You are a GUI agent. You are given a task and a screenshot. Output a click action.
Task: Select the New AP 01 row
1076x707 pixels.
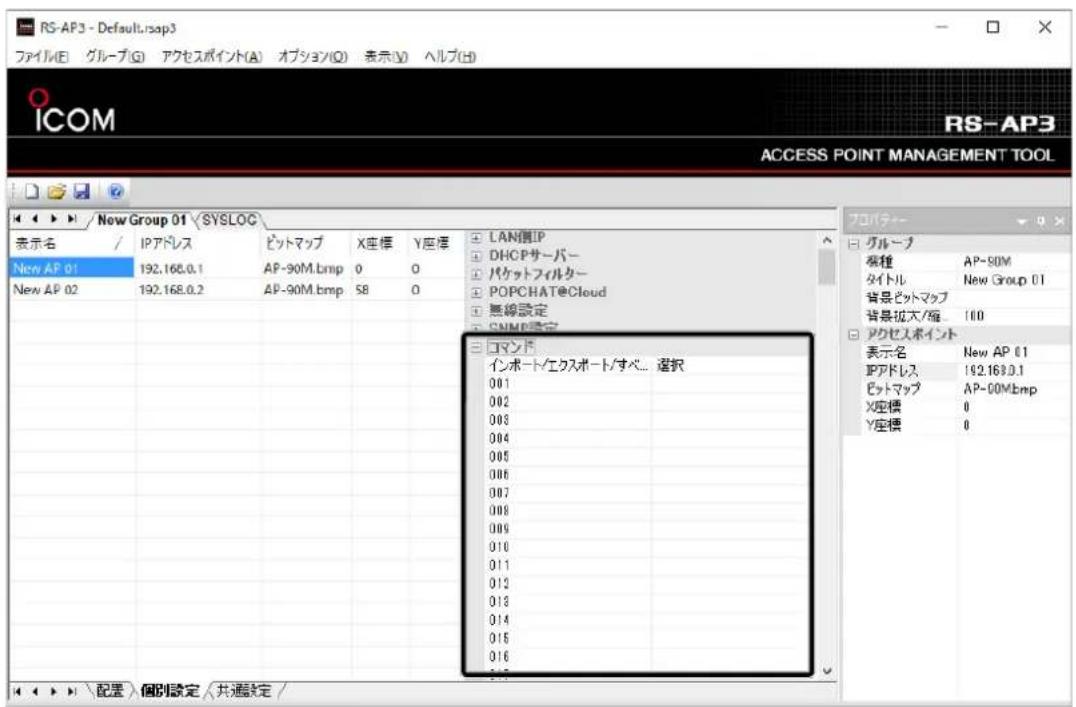point(233,268)
